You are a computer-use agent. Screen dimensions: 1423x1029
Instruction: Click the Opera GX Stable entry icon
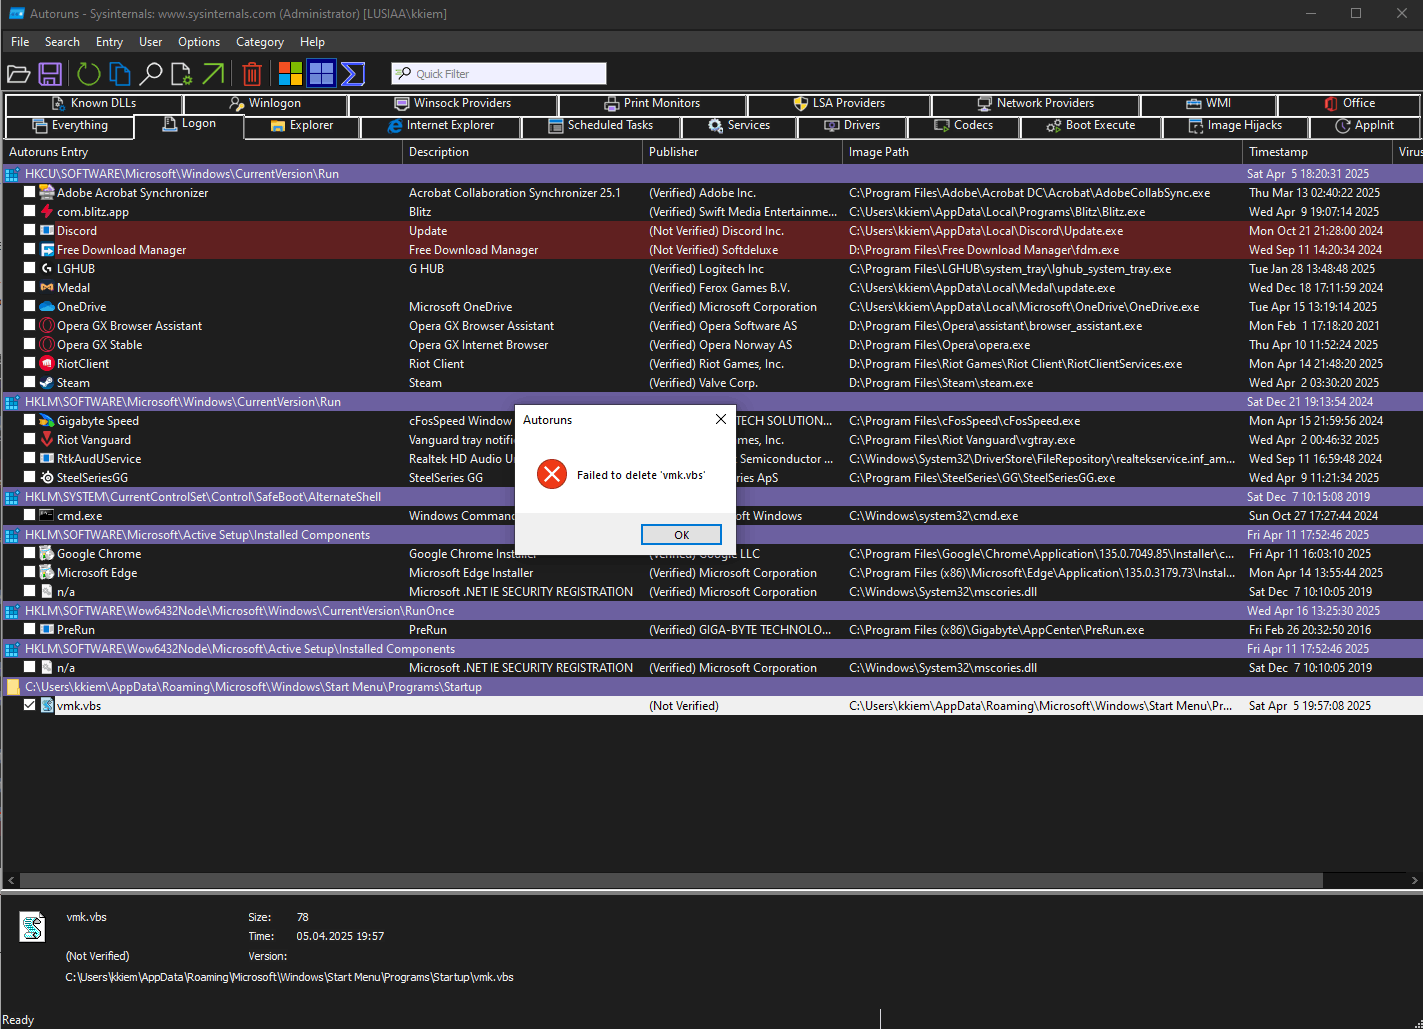click(46, 345)
